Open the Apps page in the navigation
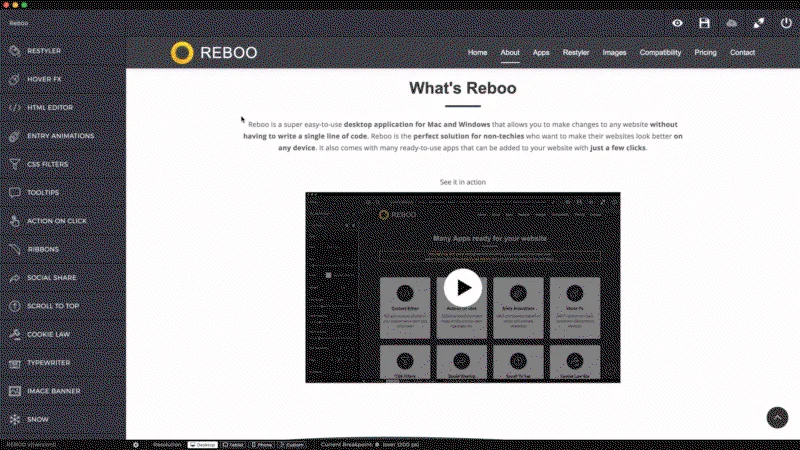Screen dimensions: 800x450 point(541,53)
